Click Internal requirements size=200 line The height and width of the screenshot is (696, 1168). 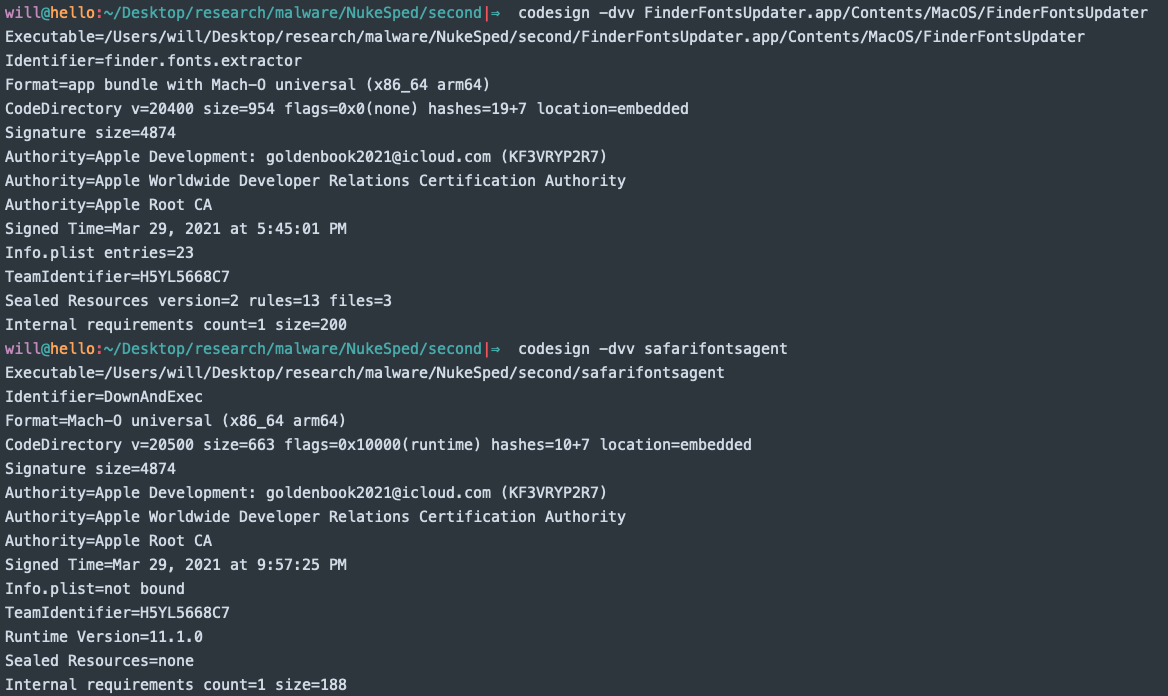coord(176,325)
